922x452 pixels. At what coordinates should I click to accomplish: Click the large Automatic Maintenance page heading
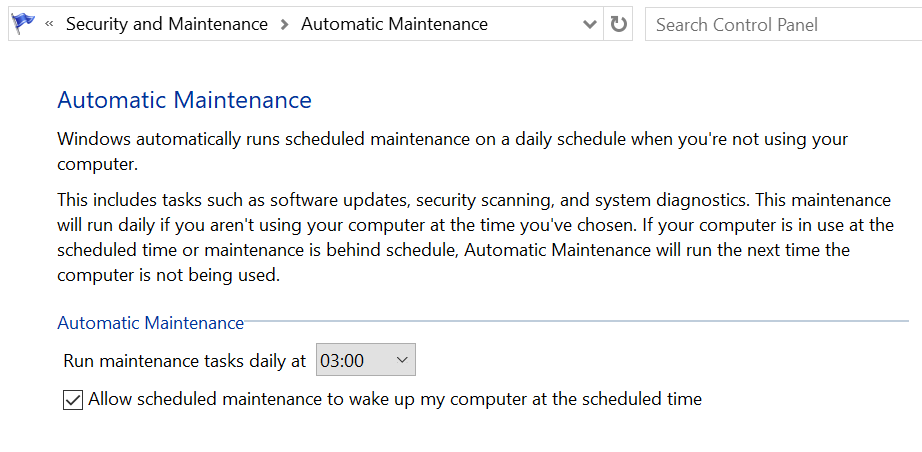184,100
